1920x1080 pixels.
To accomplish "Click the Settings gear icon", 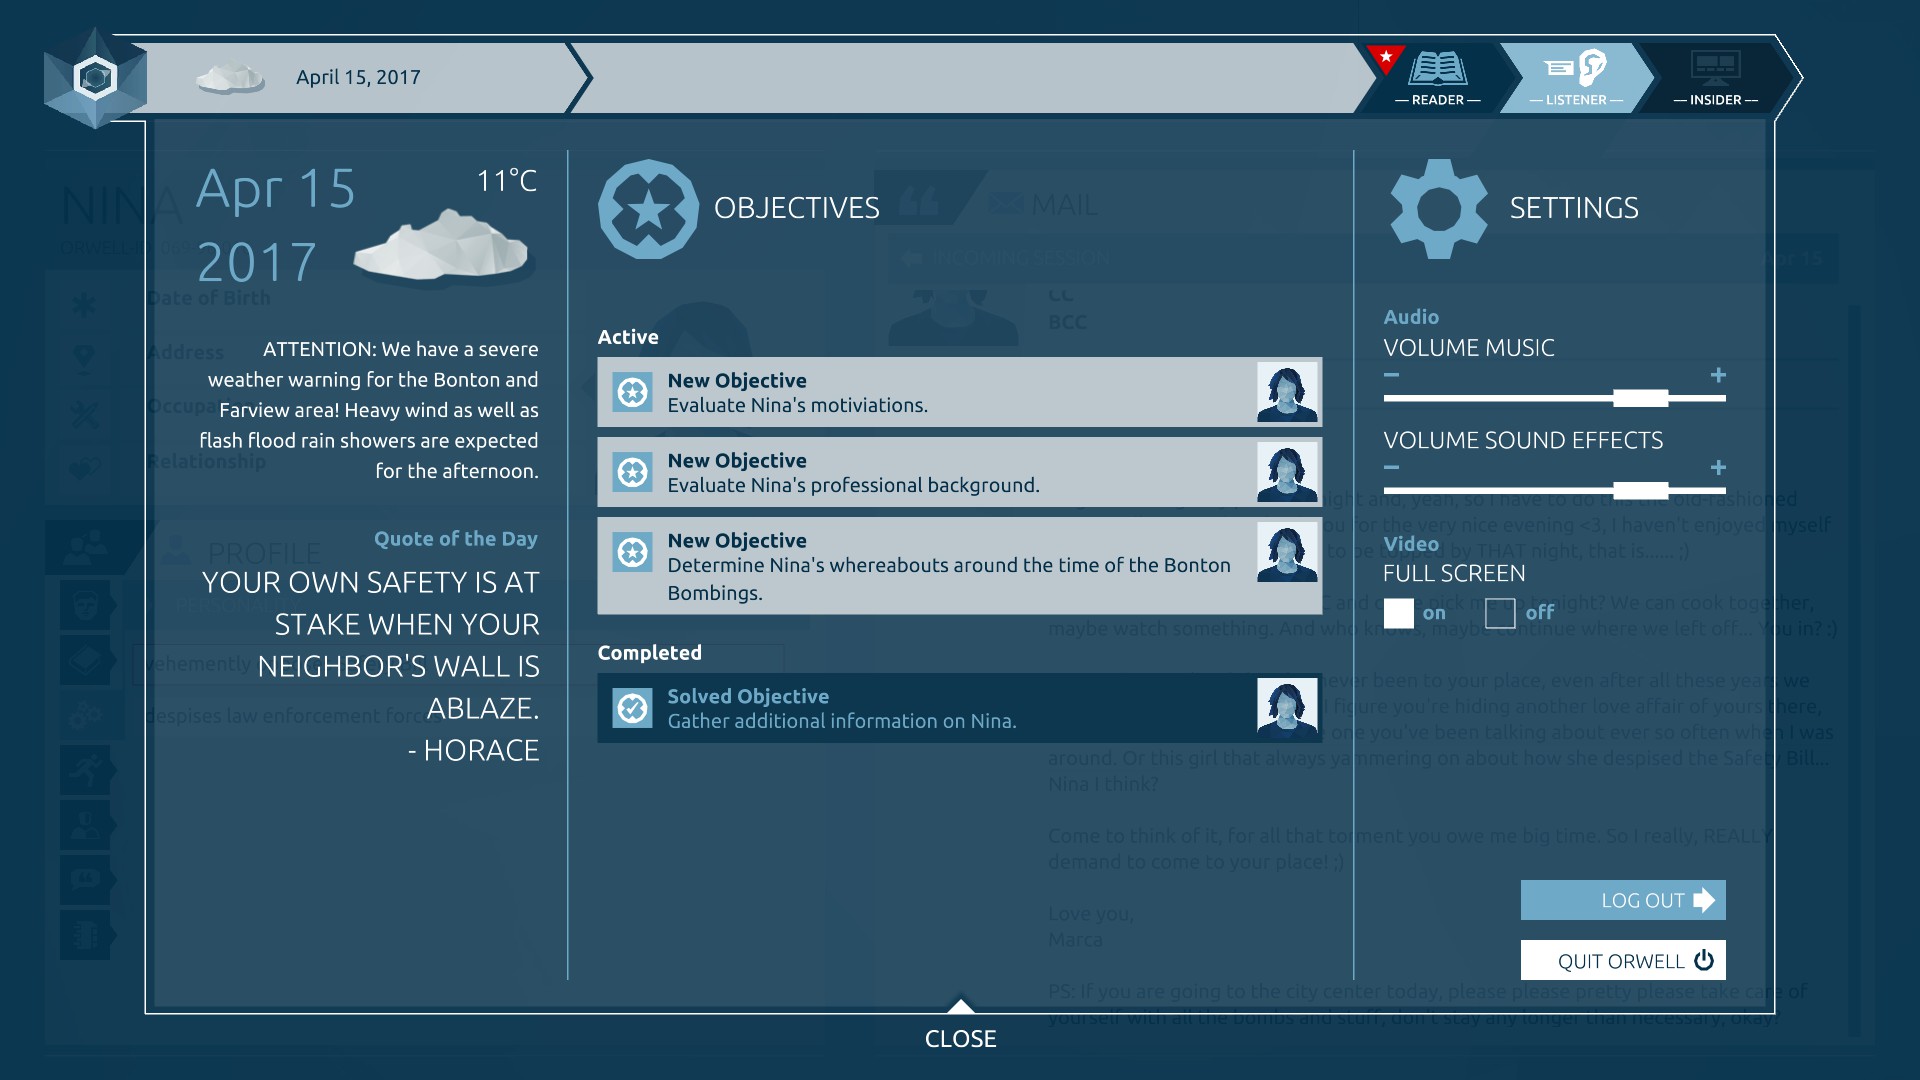I will 1438,209.
